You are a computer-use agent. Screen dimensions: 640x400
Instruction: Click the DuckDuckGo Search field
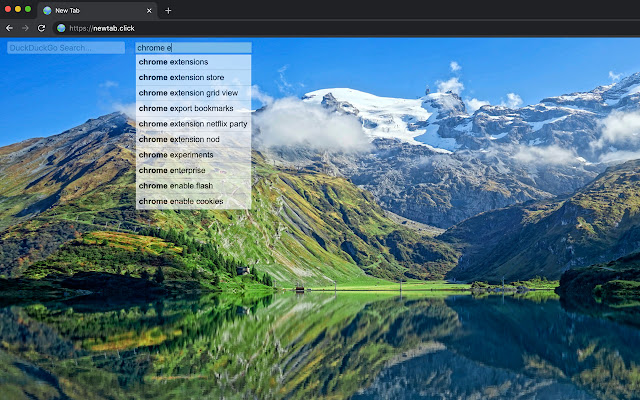(66, 47)
